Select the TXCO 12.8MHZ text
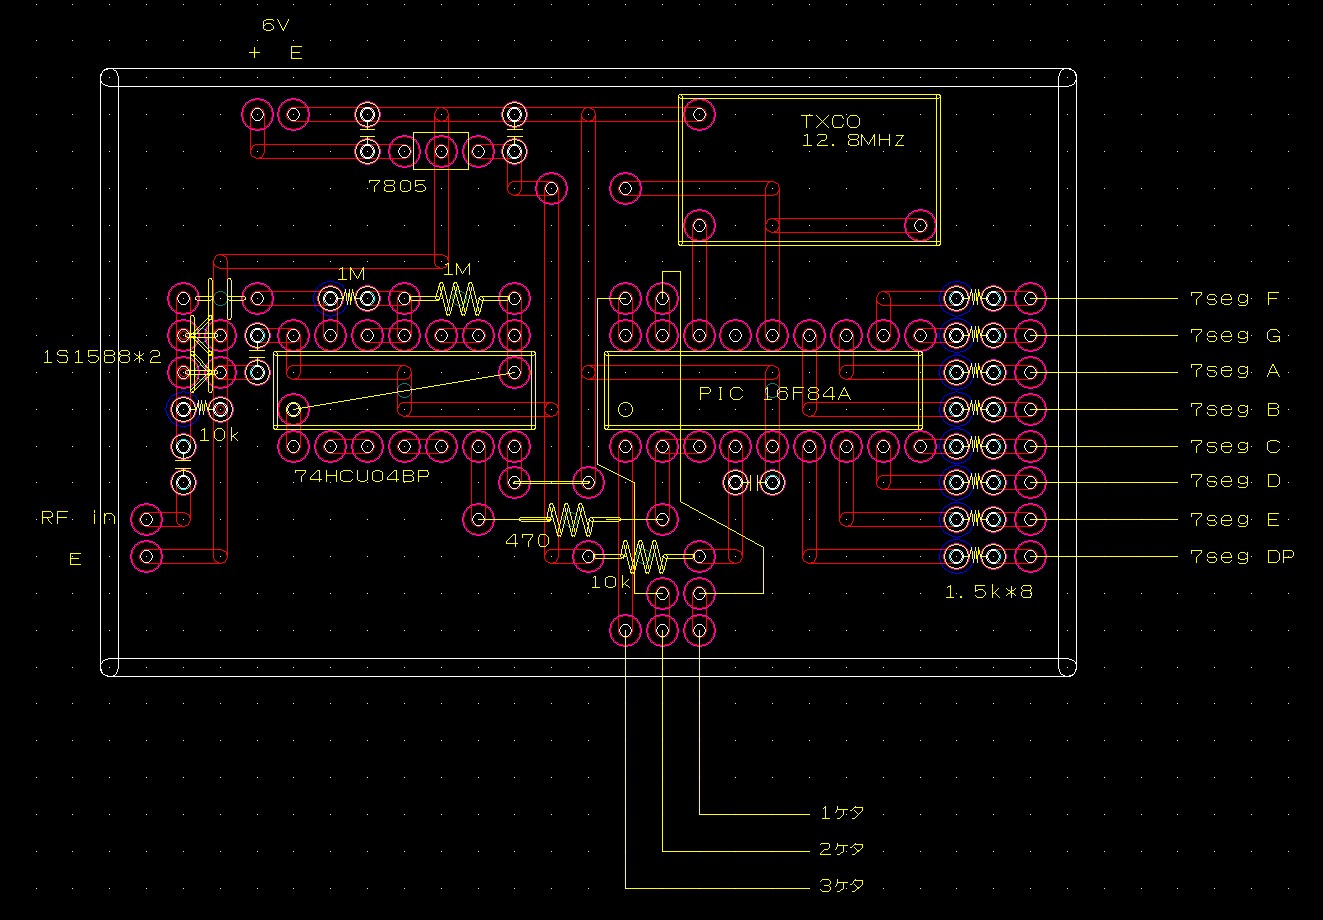The height and width of the screenshot is (920, 1323). (853, 131)
